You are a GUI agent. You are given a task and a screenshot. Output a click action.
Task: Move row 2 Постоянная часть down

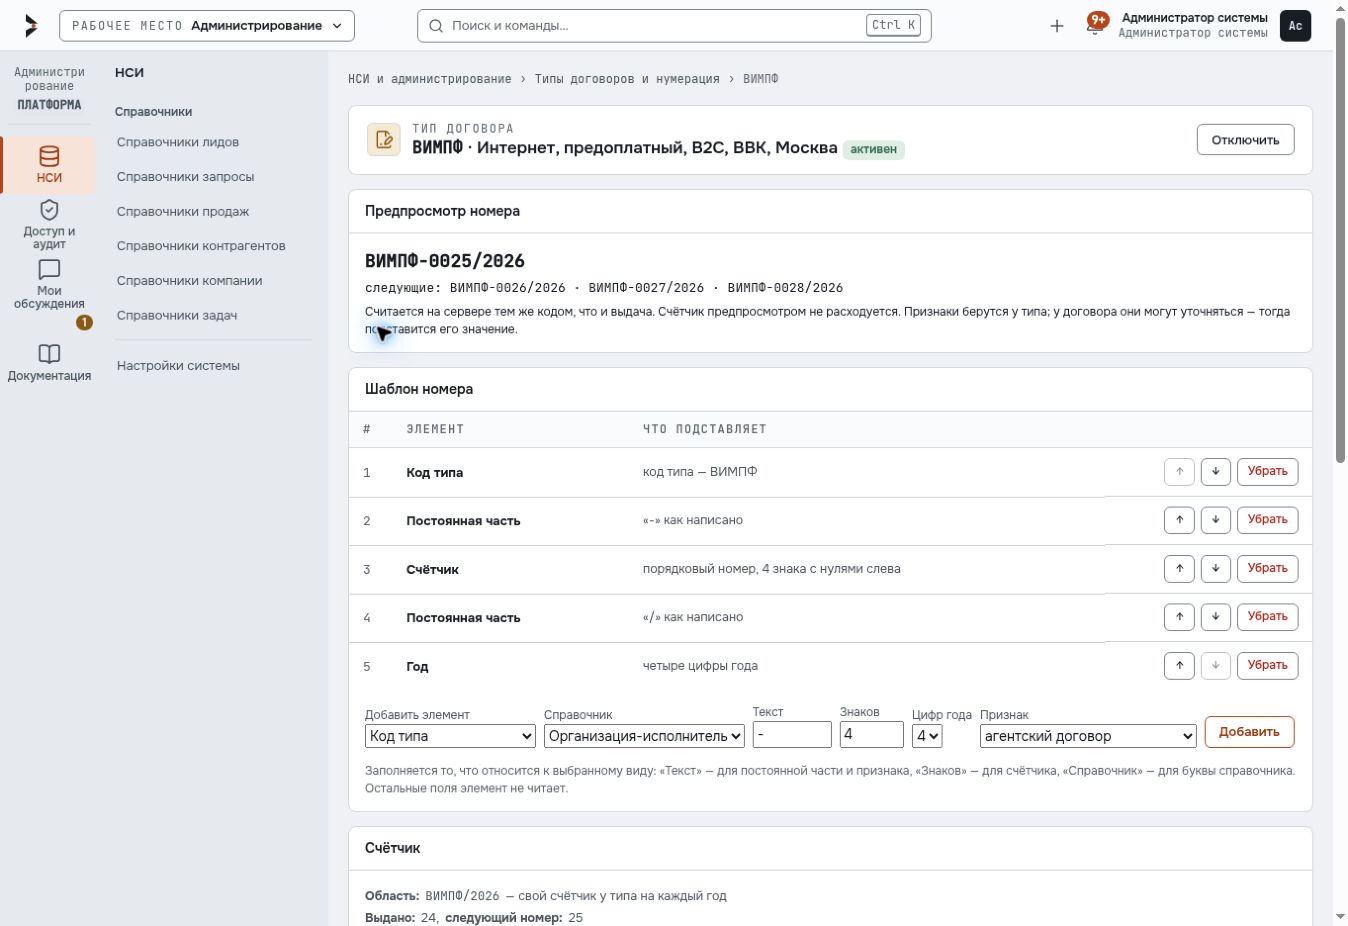coord(1215,520)
